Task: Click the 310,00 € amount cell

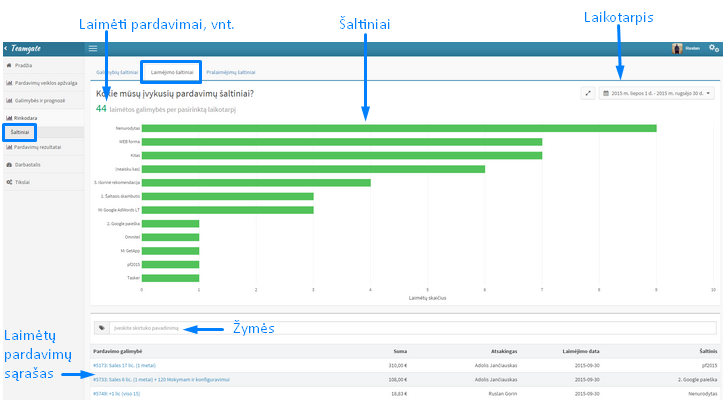Action: 398,365
